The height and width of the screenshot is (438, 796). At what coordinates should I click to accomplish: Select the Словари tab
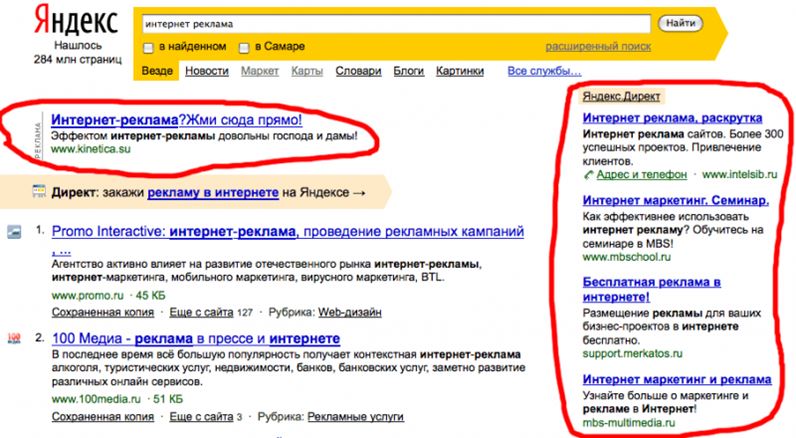pyautogui.click(x=358, y=72)
